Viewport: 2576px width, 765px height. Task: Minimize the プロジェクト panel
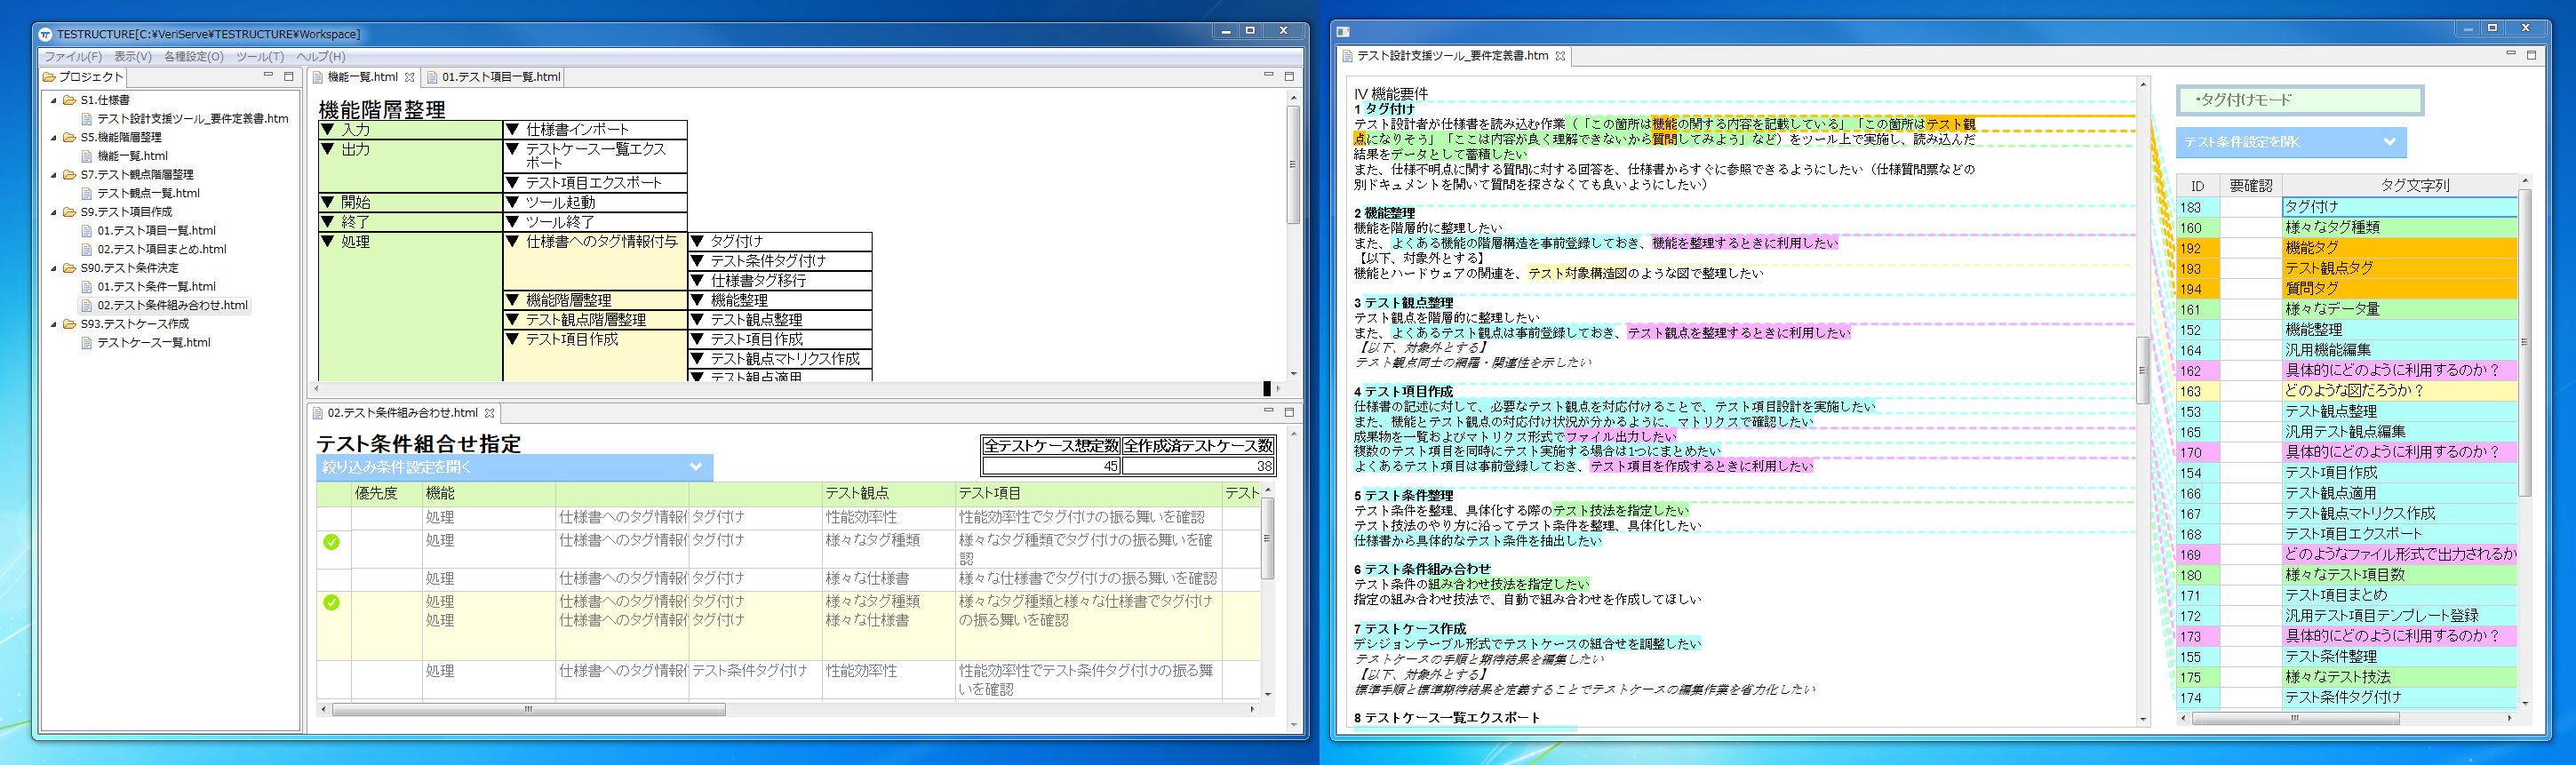click(x=268, y=76)
